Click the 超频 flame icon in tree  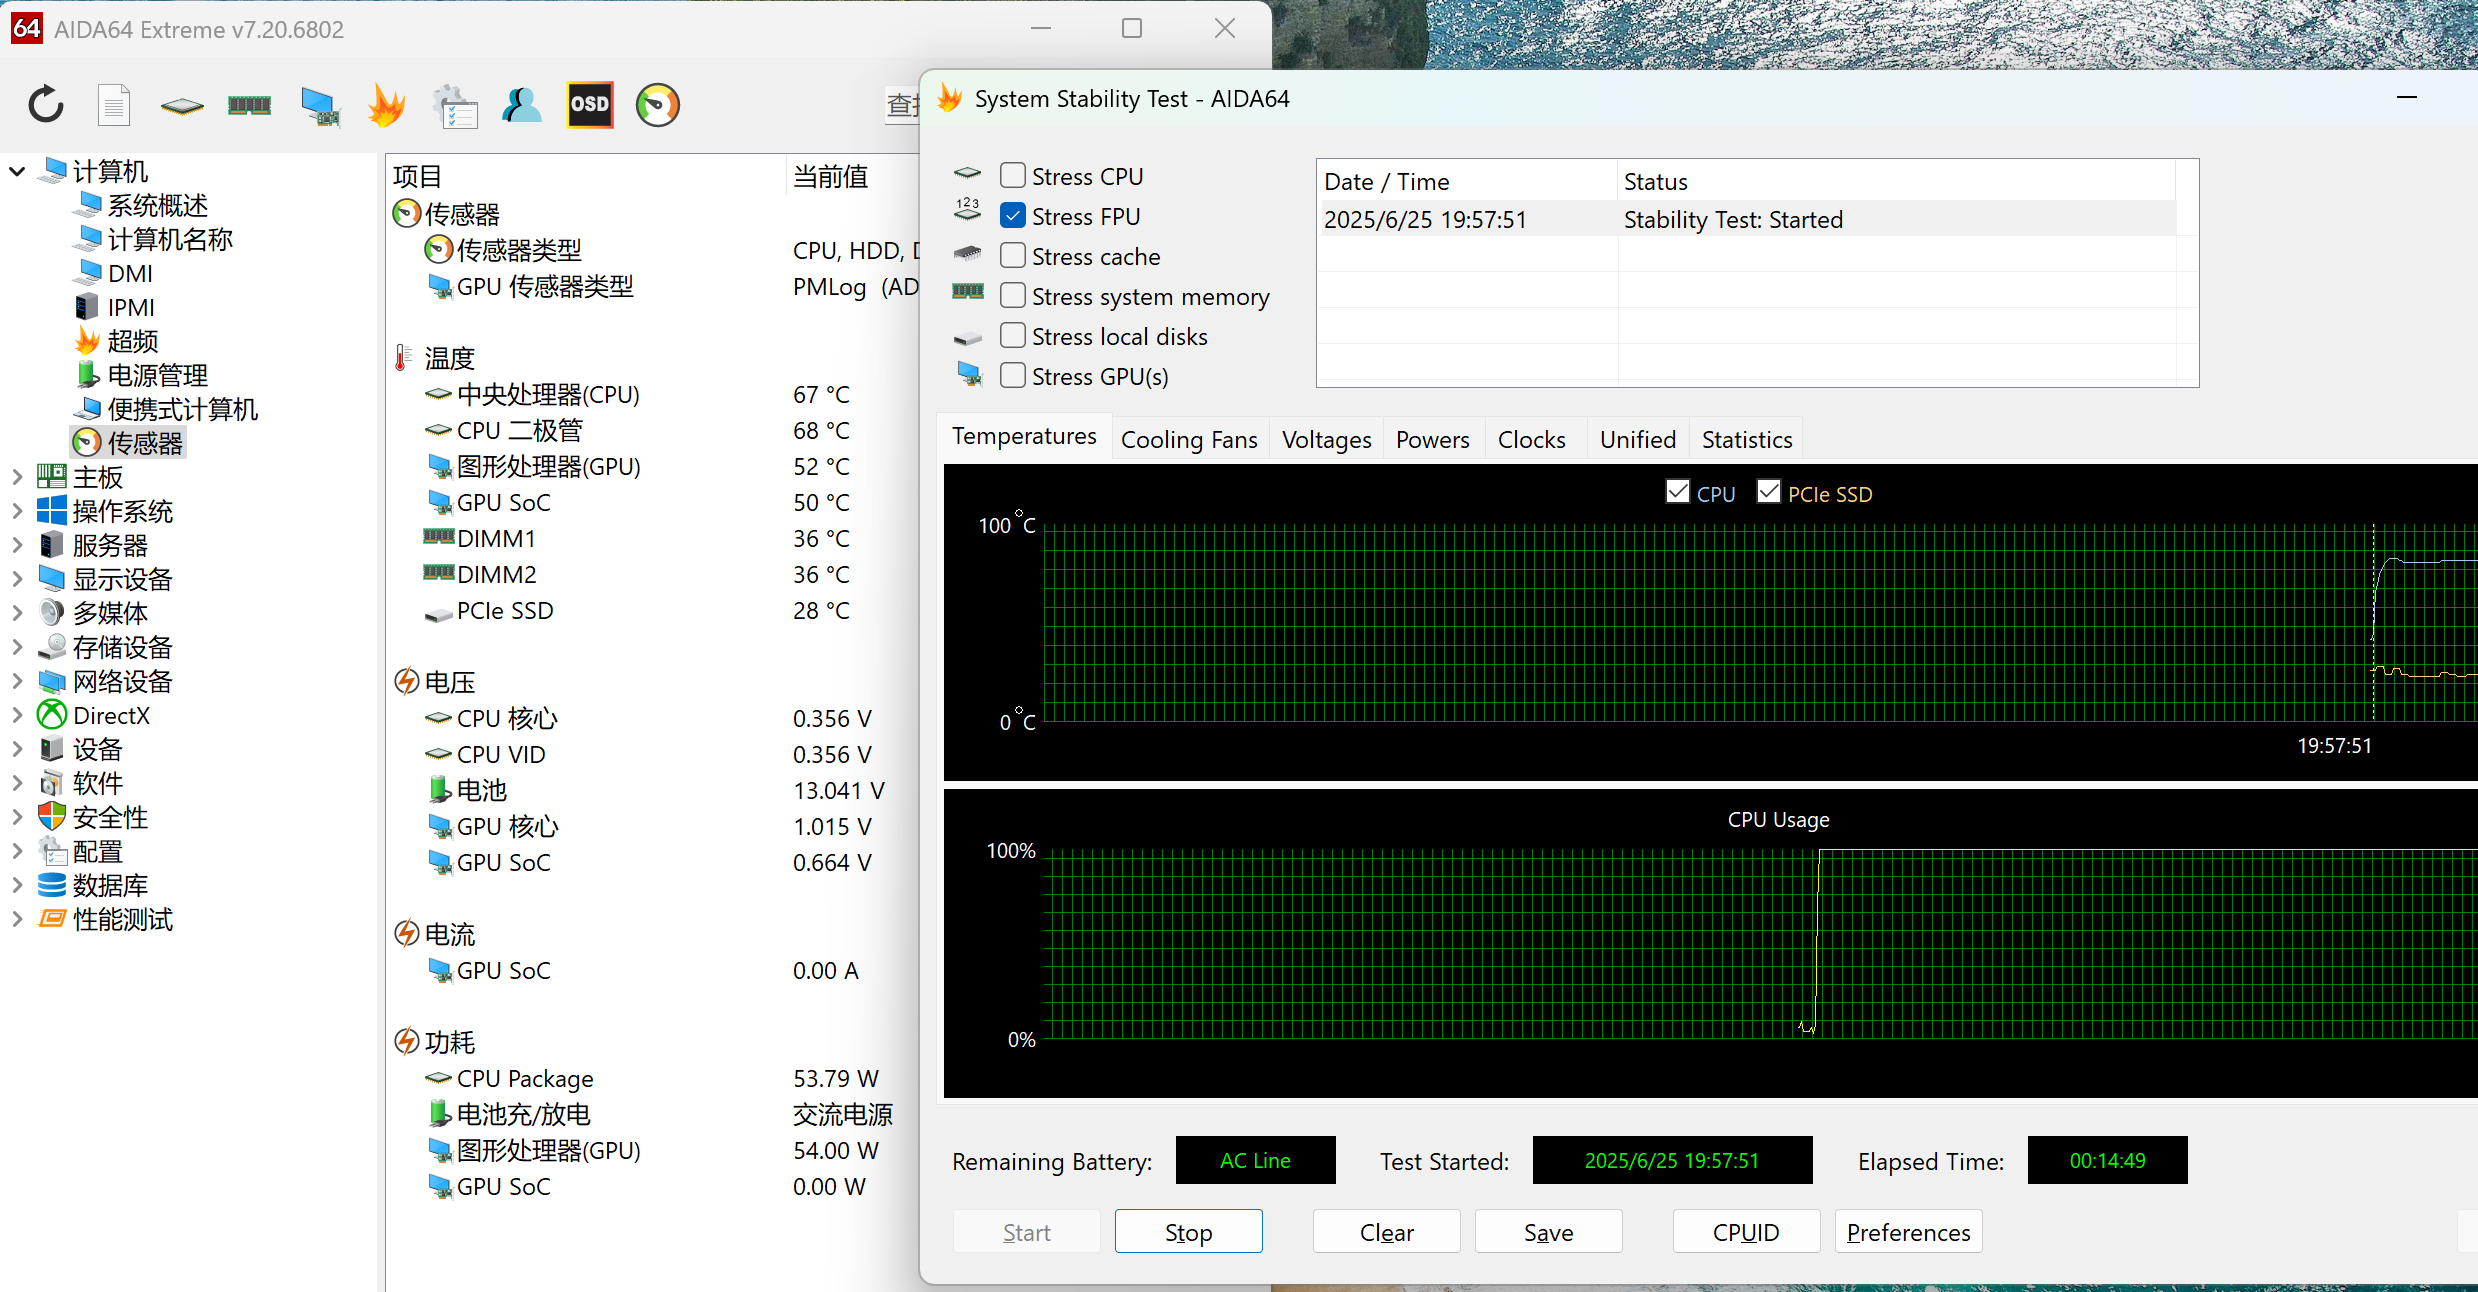click(x=88, y=341)
